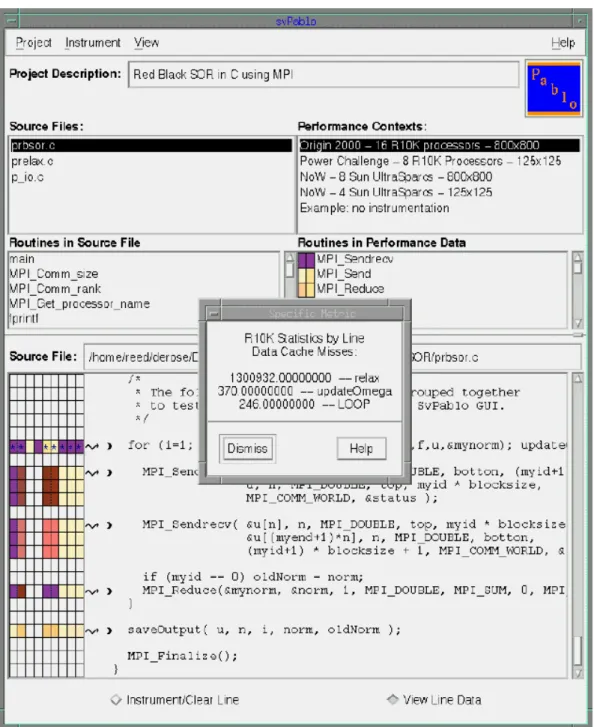Click instrumentation marker beside saveOutput line

pos(92,631)
